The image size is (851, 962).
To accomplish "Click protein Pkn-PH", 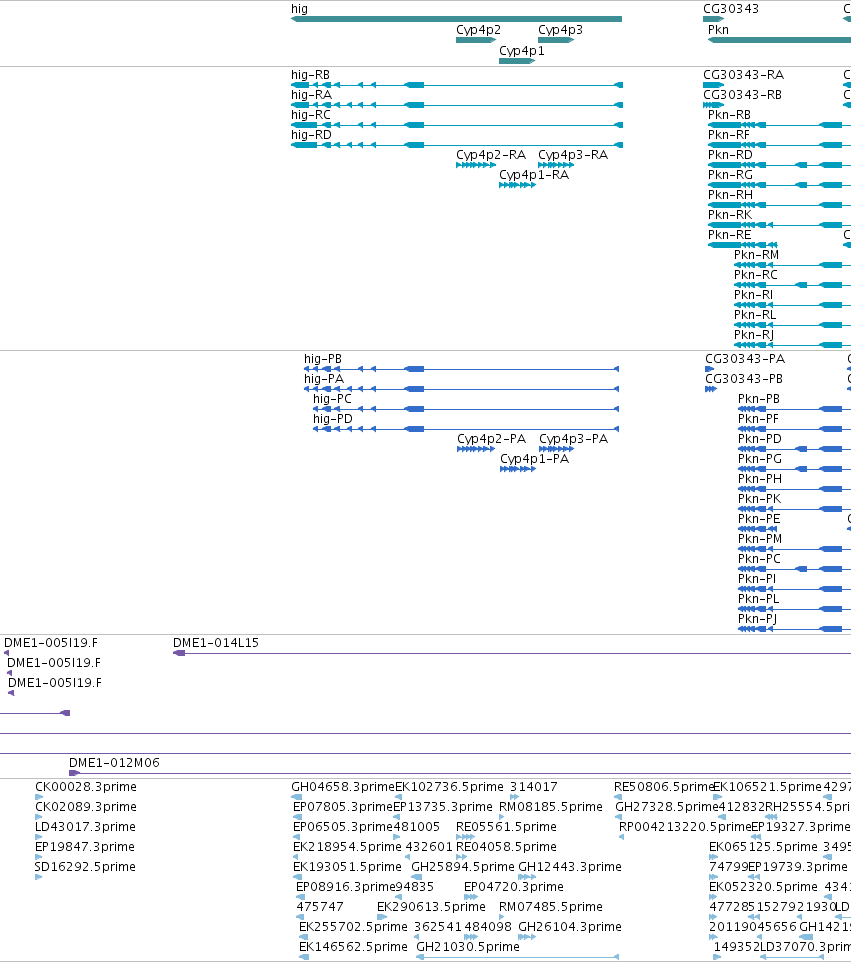I will point(760,479).
